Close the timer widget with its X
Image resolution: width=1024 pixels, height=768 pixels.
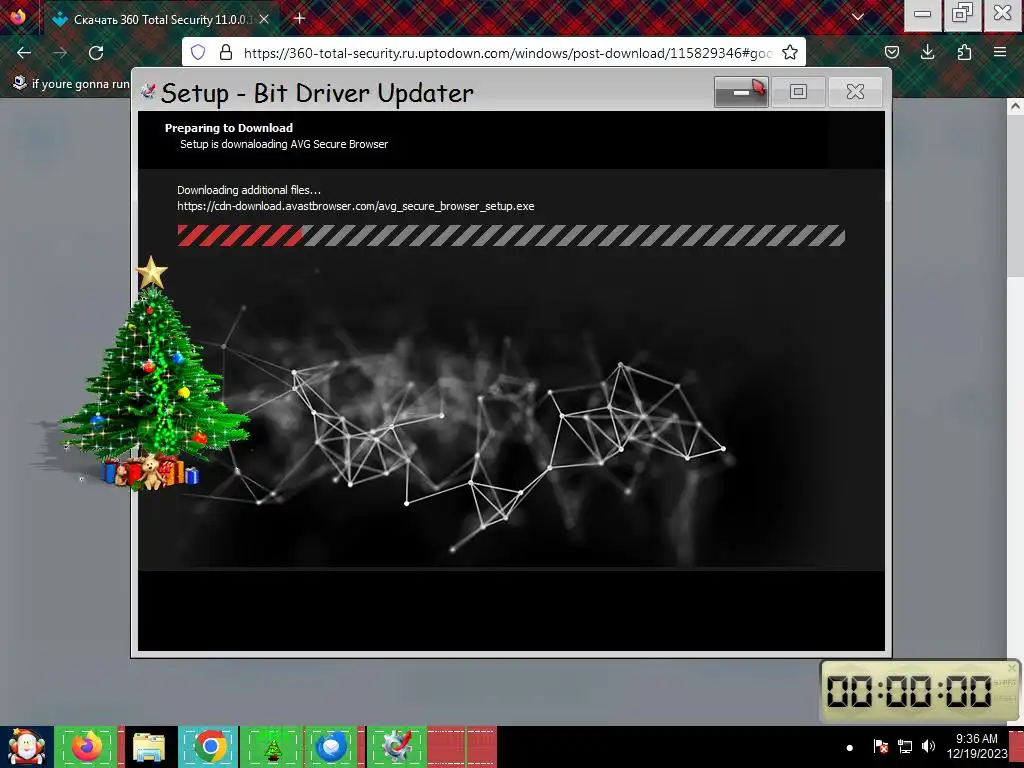tap(1012, 667)
